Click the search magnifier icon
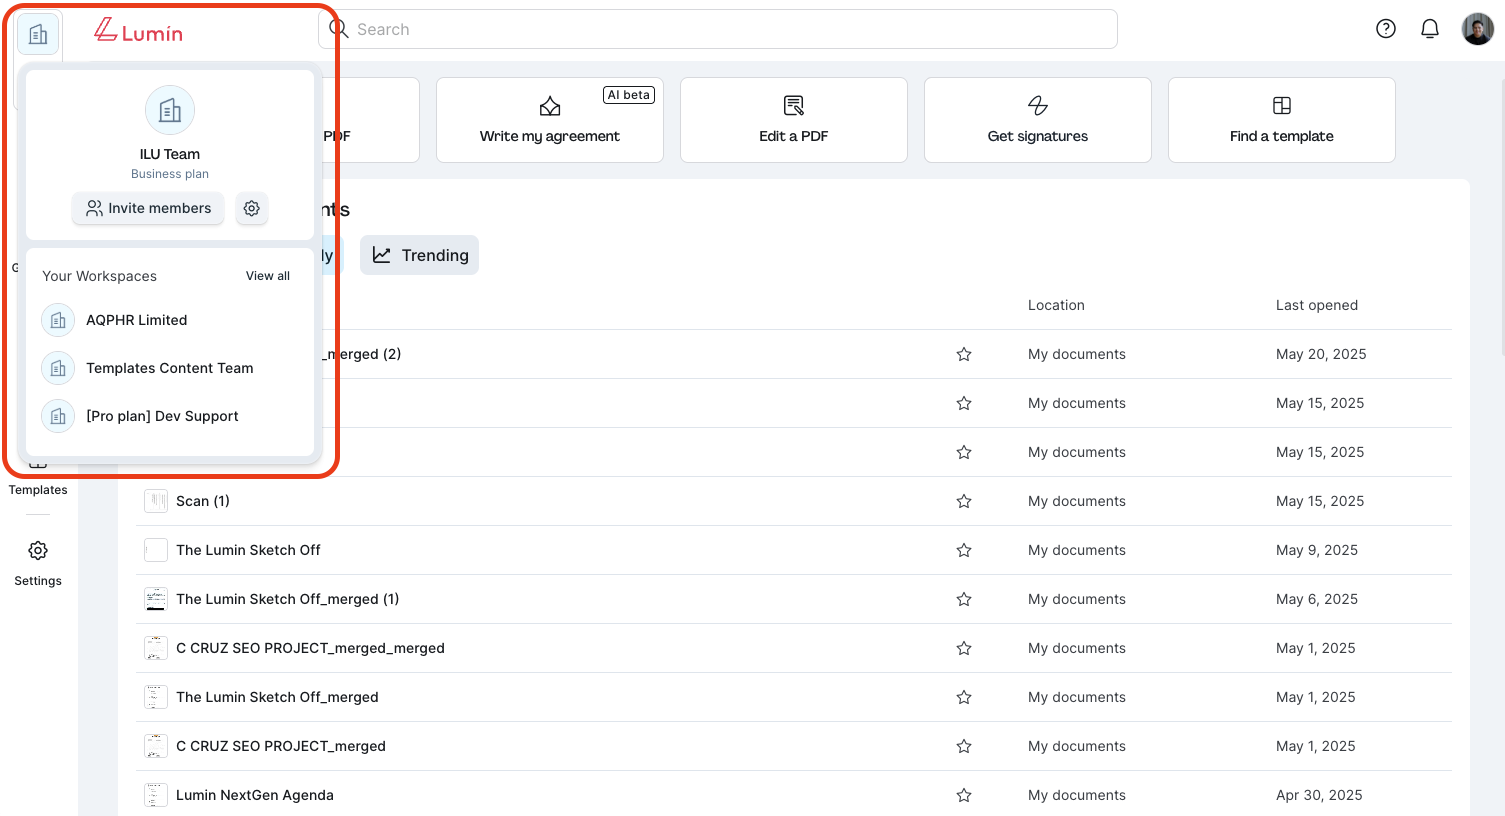The height and width of the screenshot is (816, 1505). [x=339, y=29]
